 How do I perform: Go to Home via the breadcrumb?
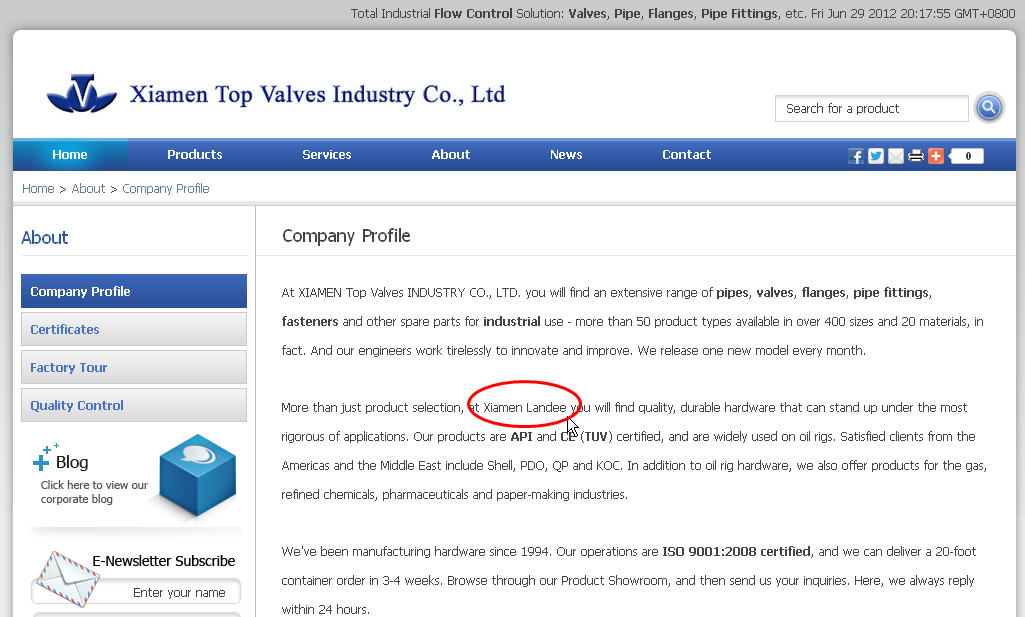38,189
